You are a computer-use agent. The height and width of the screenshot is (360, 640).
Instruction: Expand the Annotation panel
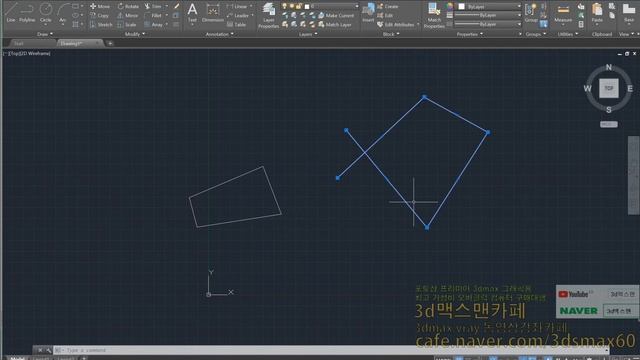pos(220,34)
